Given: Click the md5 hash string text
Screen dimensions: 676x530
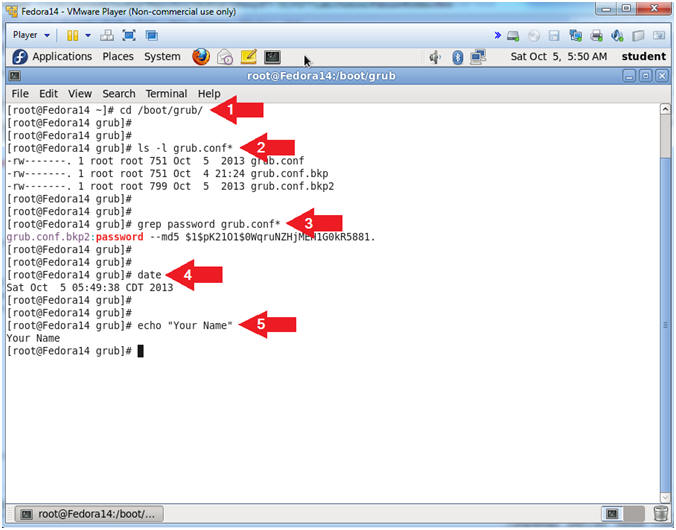Looking at the screenshot, I should (x=280, y=237).
